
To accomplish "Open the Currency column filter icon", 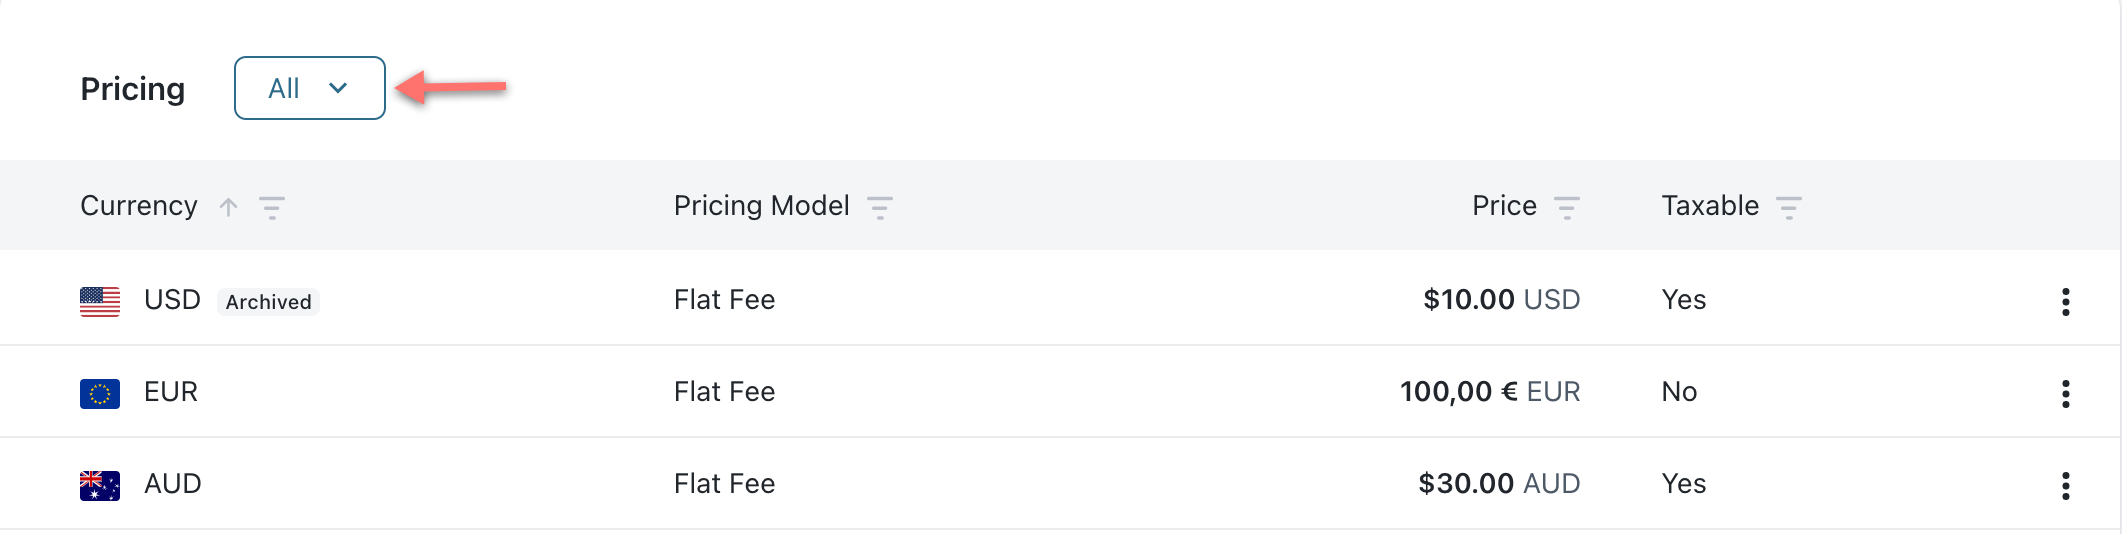I will [x=272, y=207].
